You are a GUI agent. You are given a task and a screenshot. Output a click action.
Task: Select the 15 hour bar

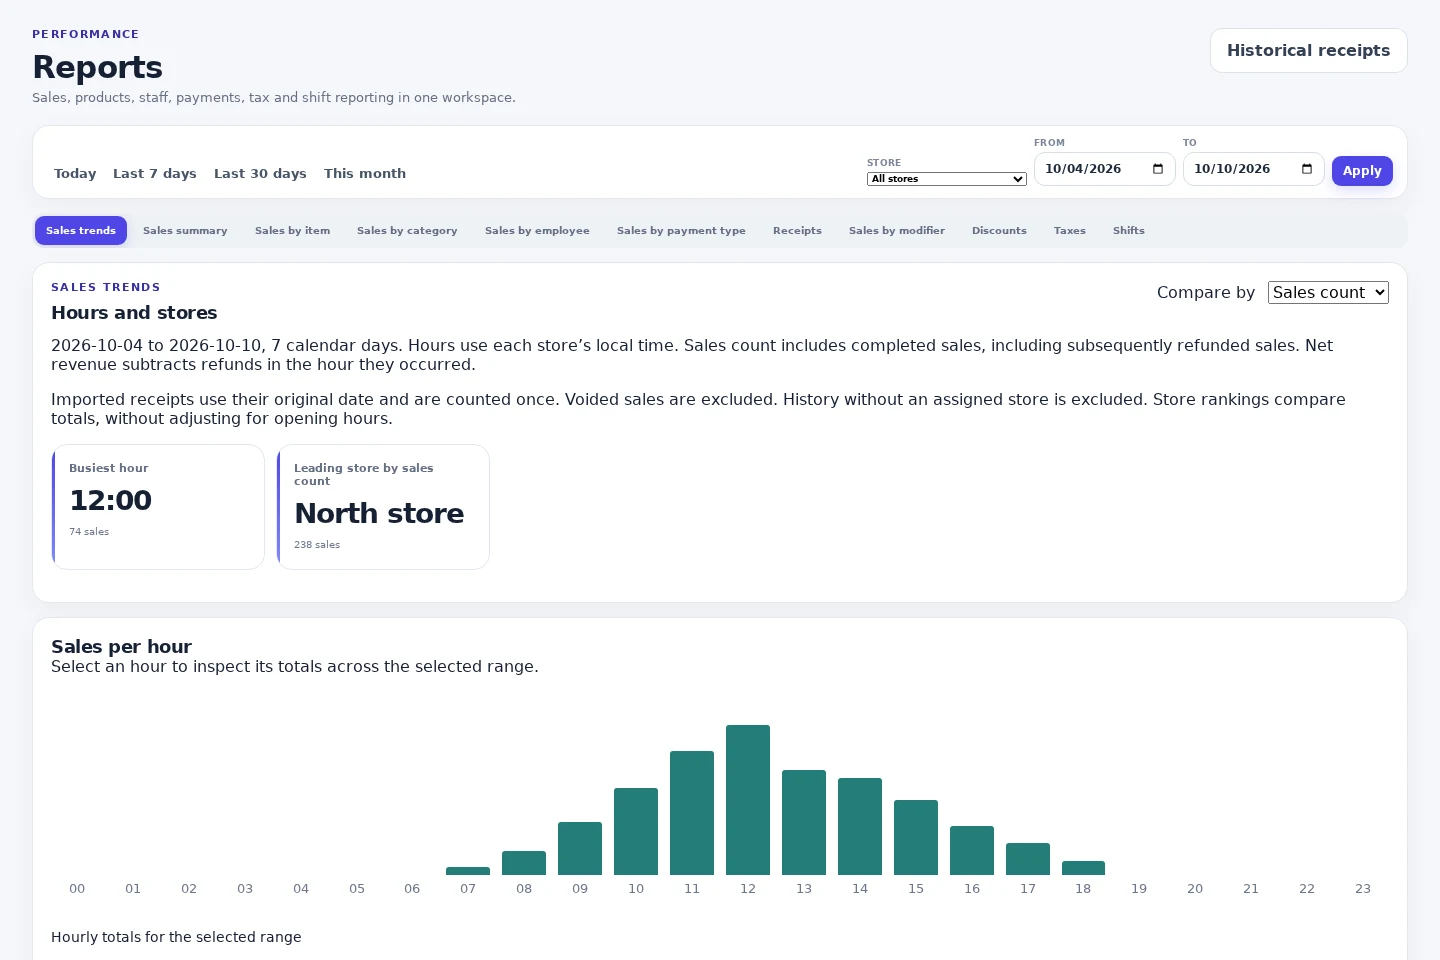pyautogui.click(x=916, y=837)
